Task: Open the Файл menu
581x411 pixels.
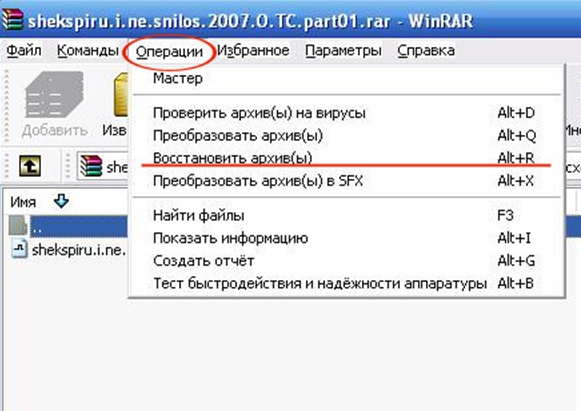Action: [x=24, y=50]
